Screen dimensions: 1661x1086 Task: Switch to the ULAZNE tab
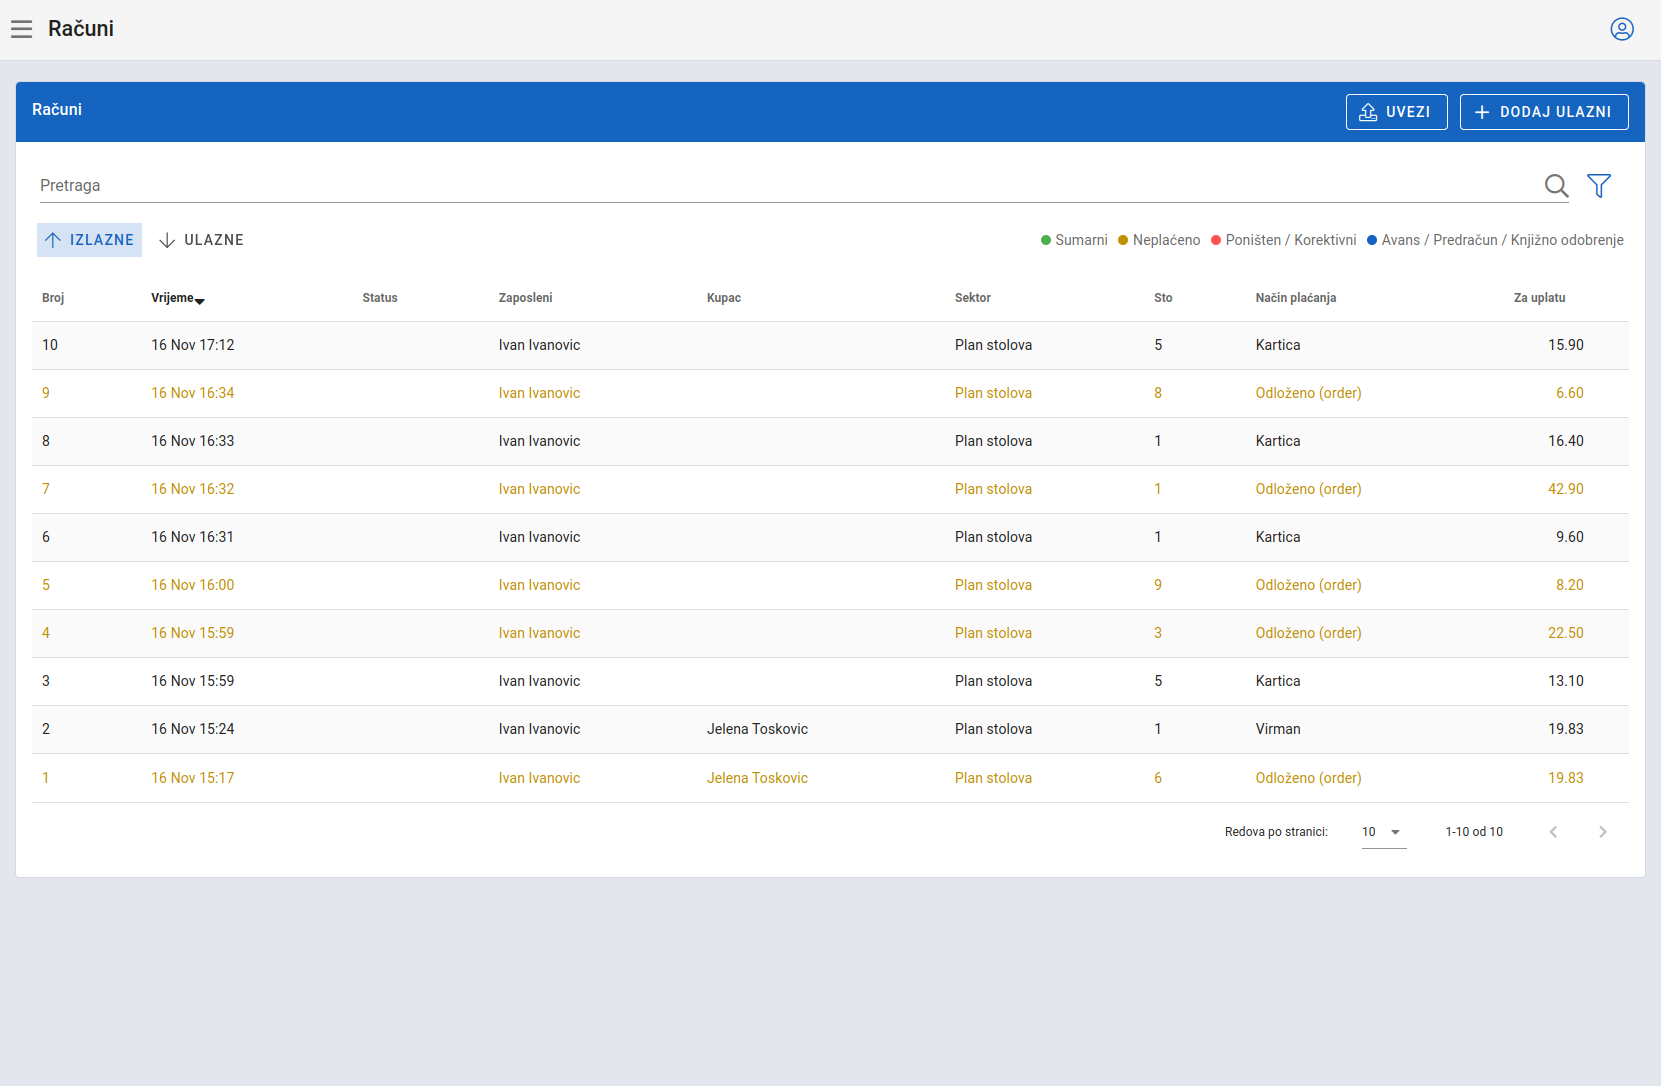point(201,240)
